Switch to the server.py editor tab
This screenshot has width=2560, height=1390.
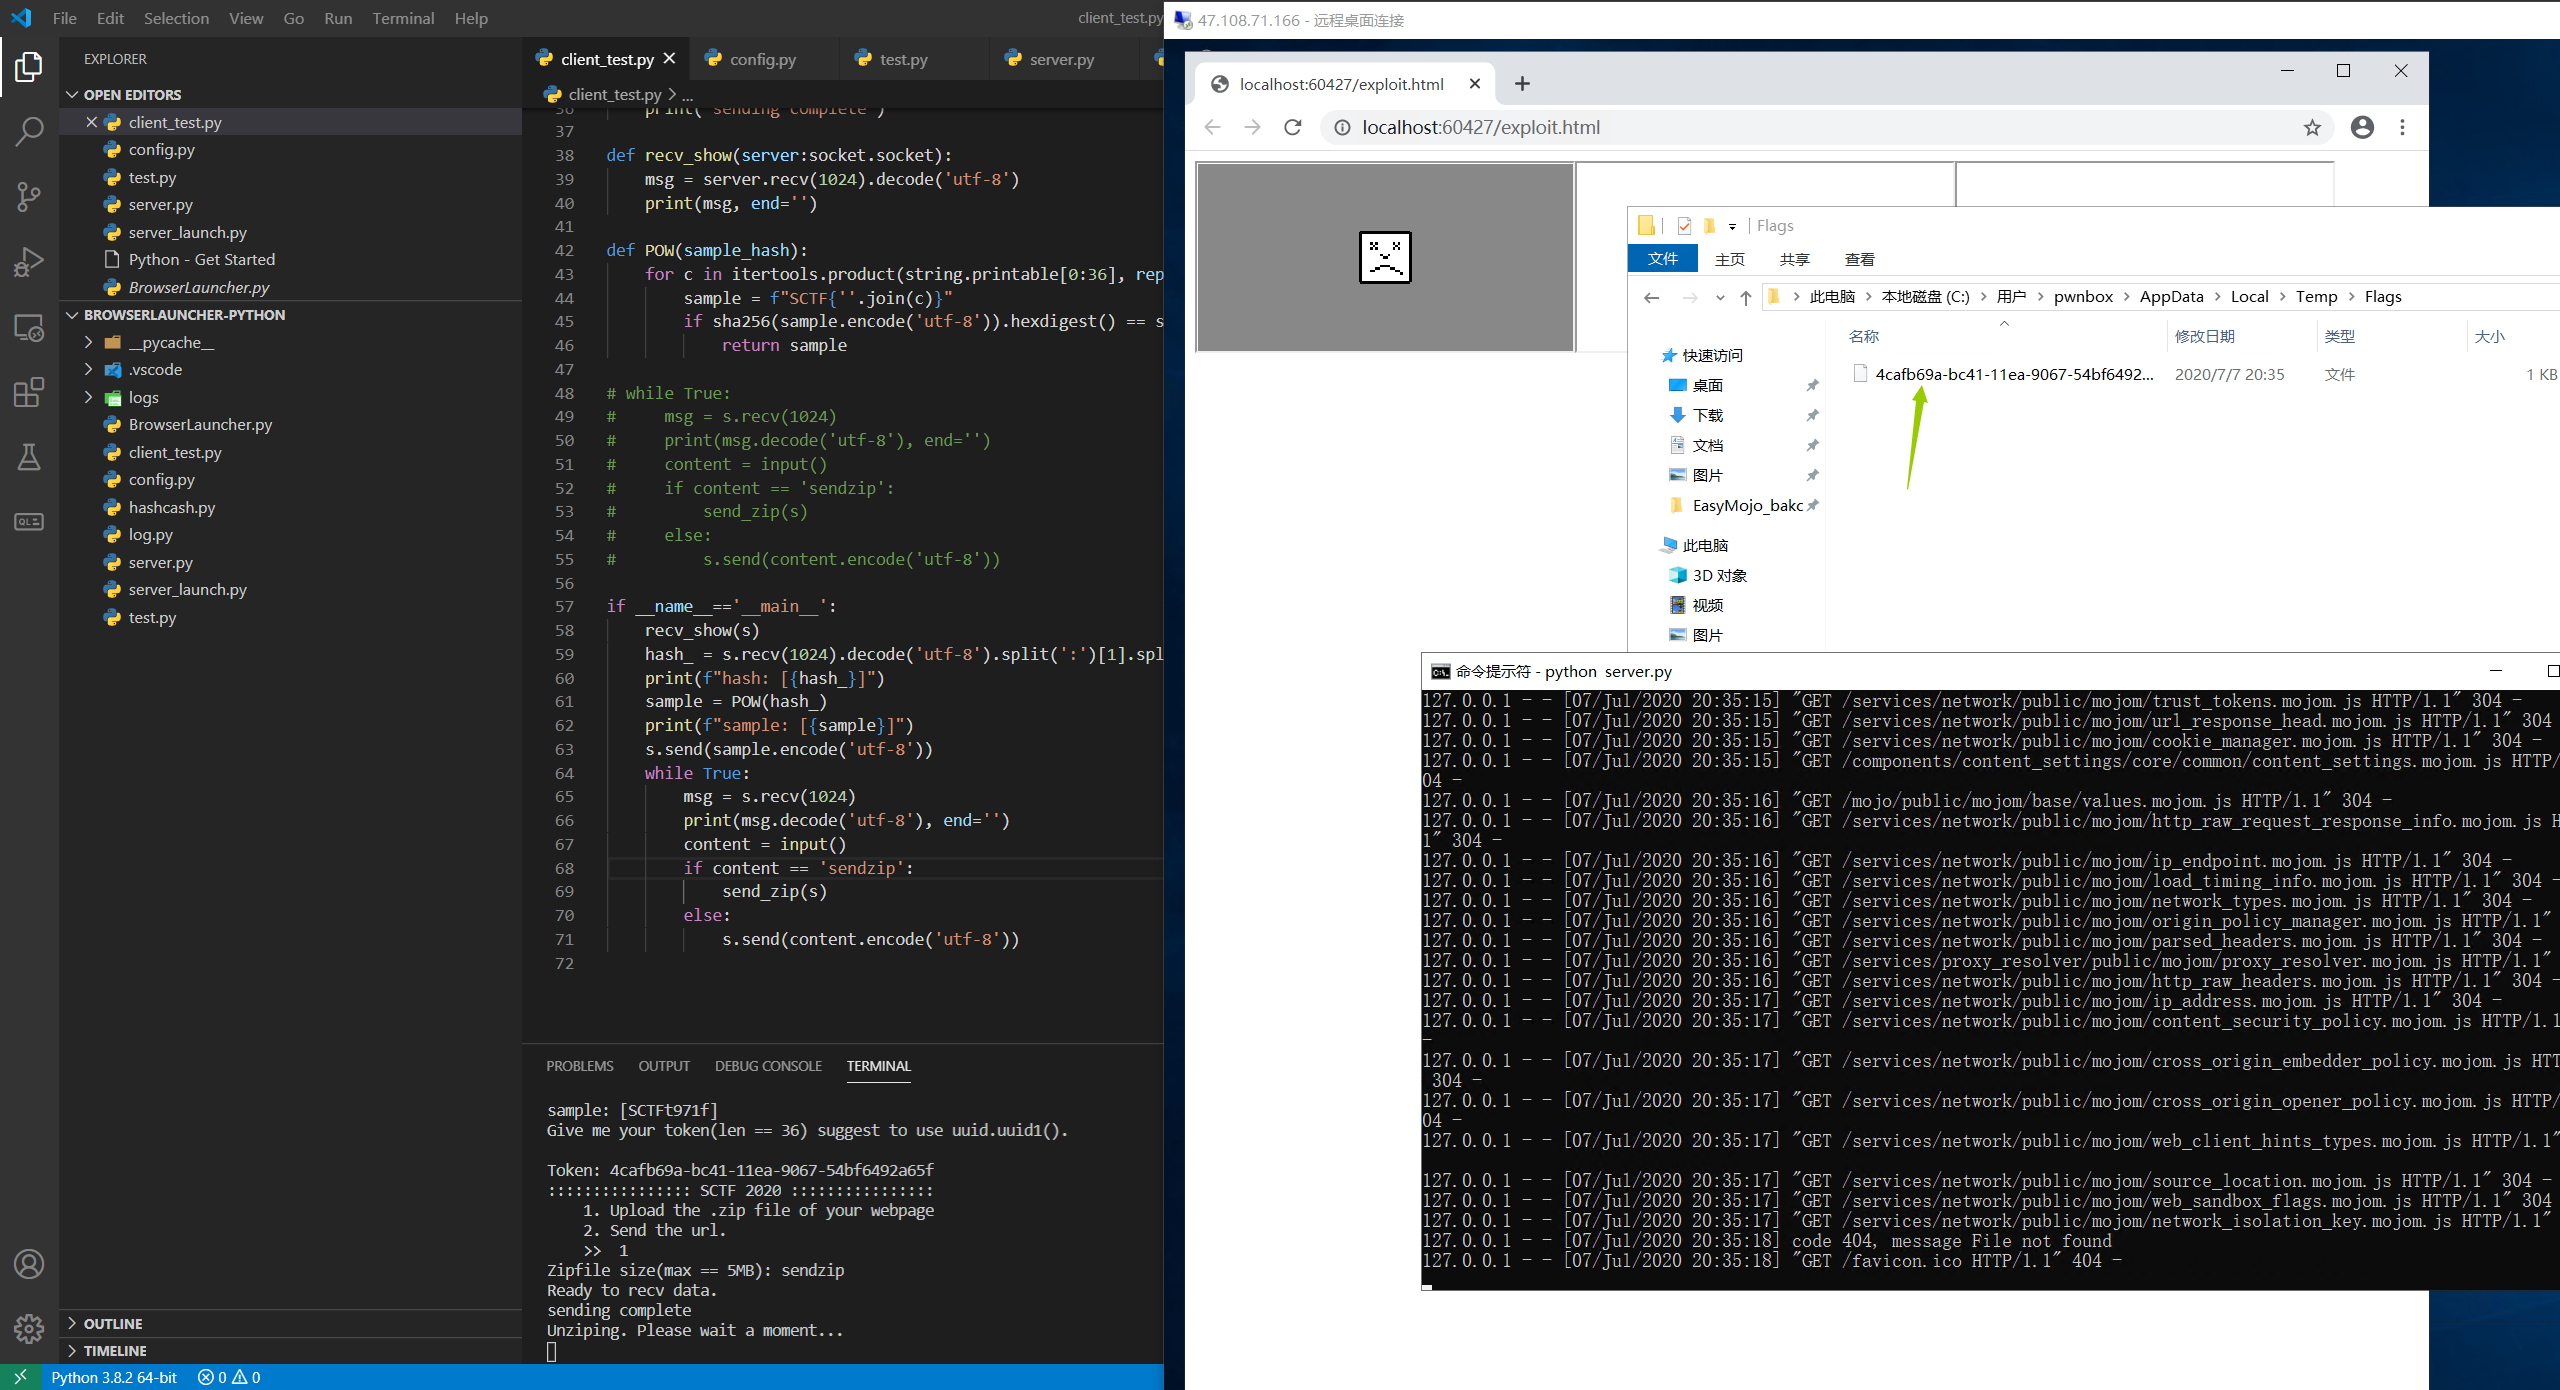pos(1061,59)
